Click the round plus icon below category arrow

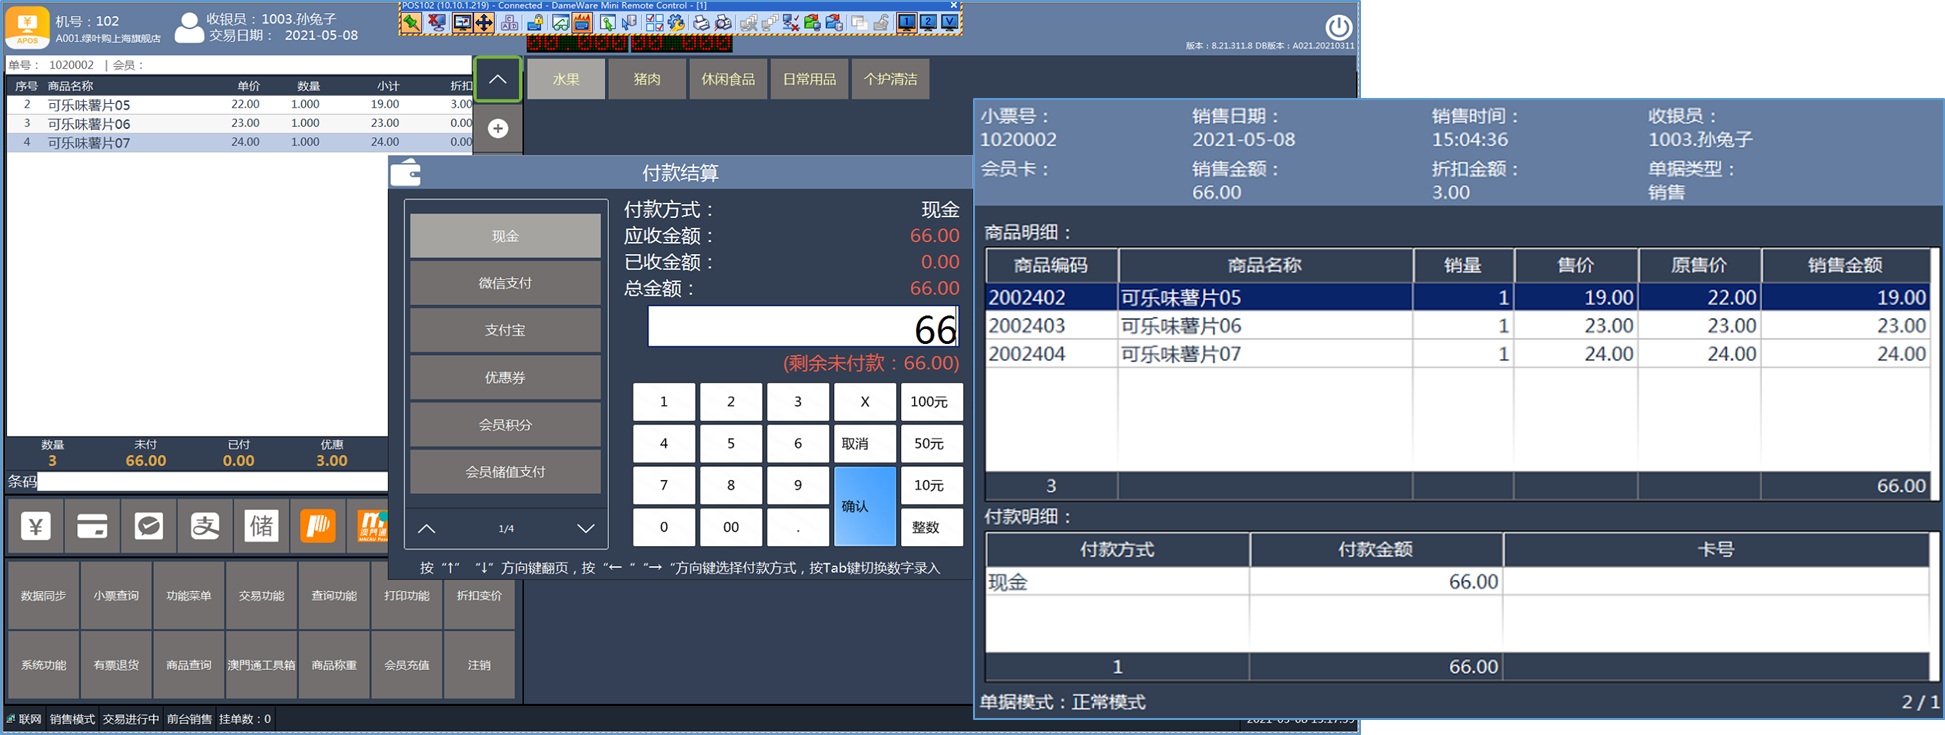(x=498, y=128)
